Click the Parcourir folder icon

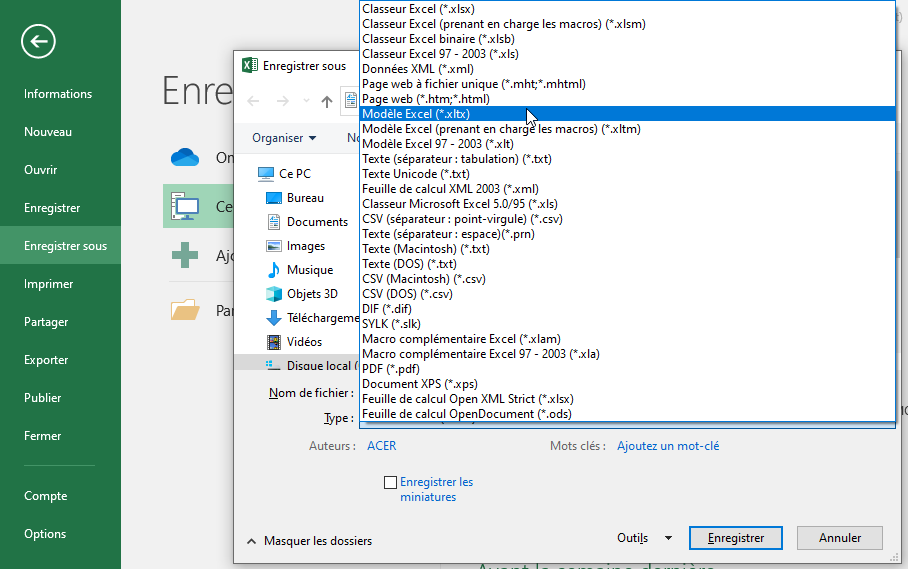tap(185, 310)
